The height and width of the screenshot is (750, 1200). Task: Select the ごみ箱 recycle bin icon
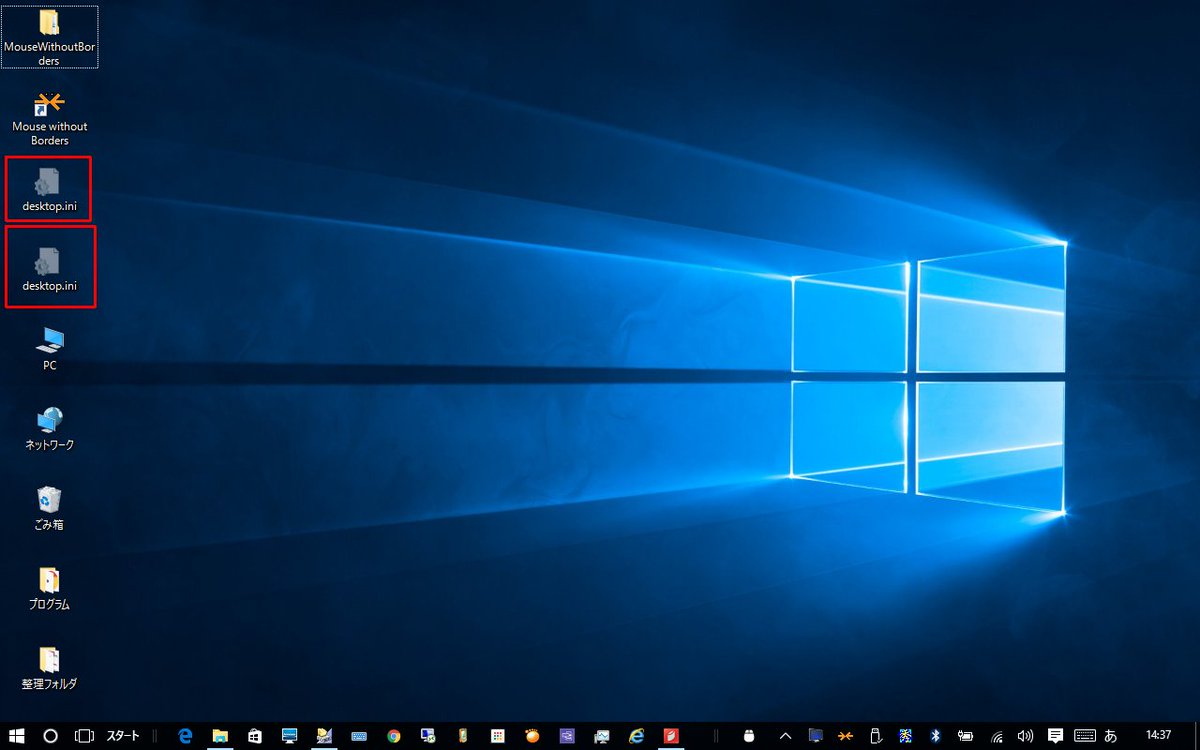49,508
